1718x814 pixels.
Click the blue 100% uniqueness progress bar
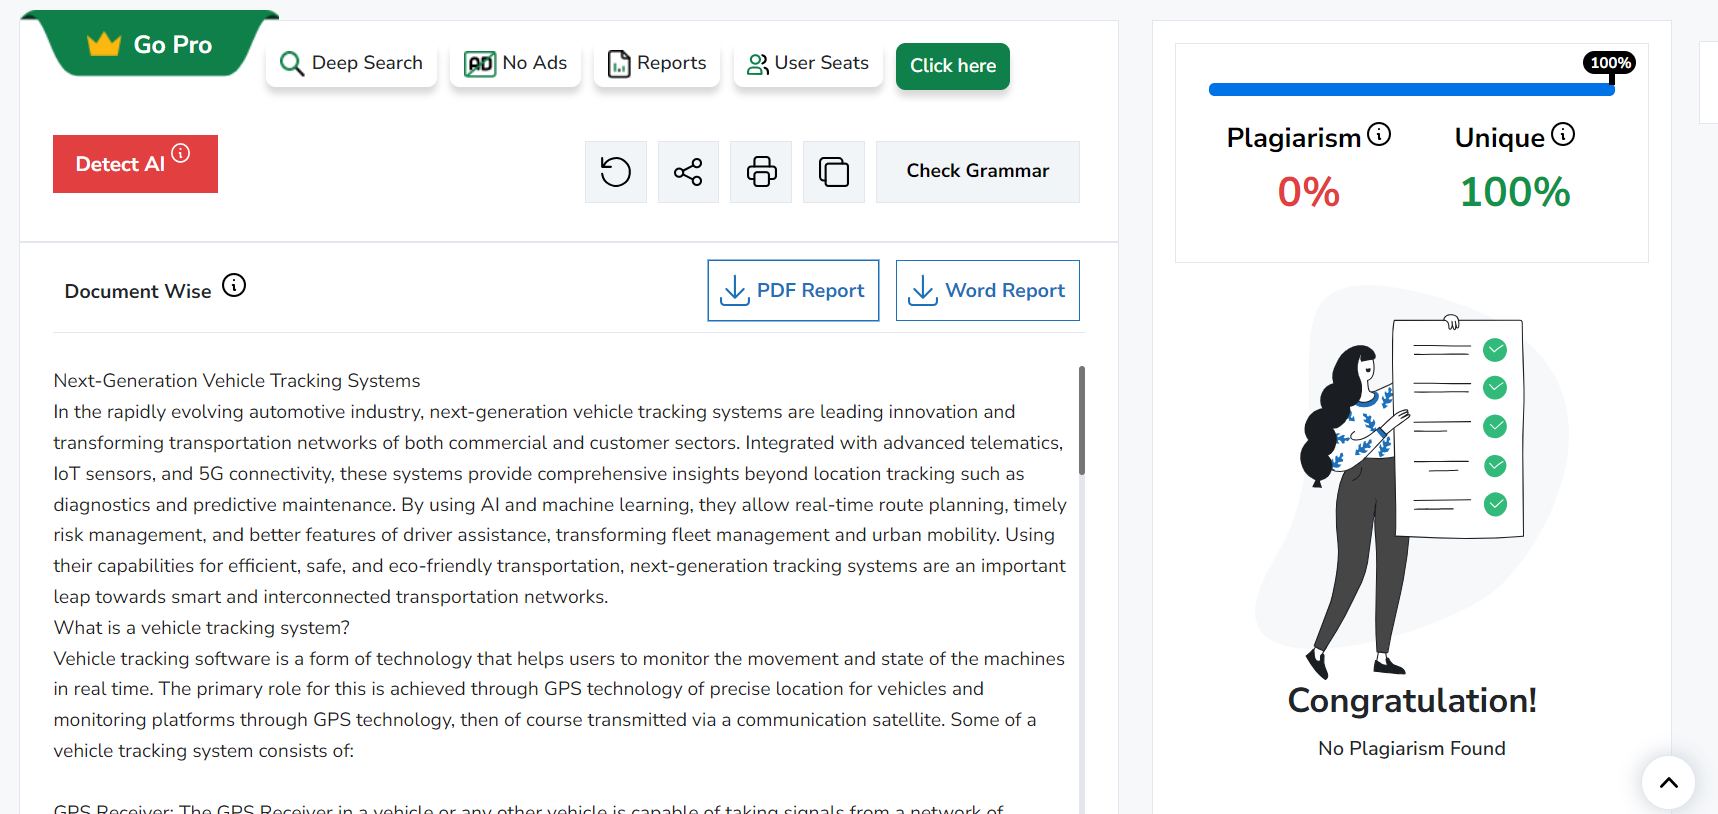point(1410,90)
